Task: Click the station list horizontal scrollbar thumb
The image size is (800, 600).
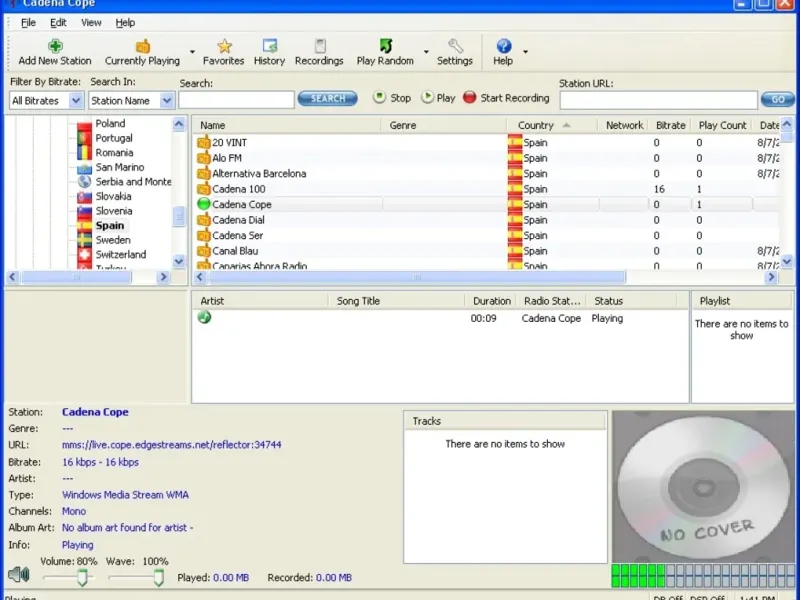Action: tap(417, 277)
